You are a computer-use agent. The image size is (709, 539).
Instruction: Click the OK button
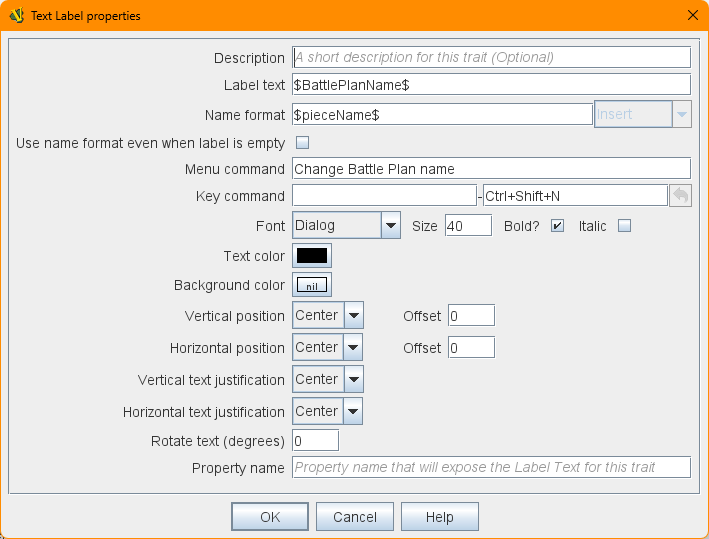pos(270,517)
